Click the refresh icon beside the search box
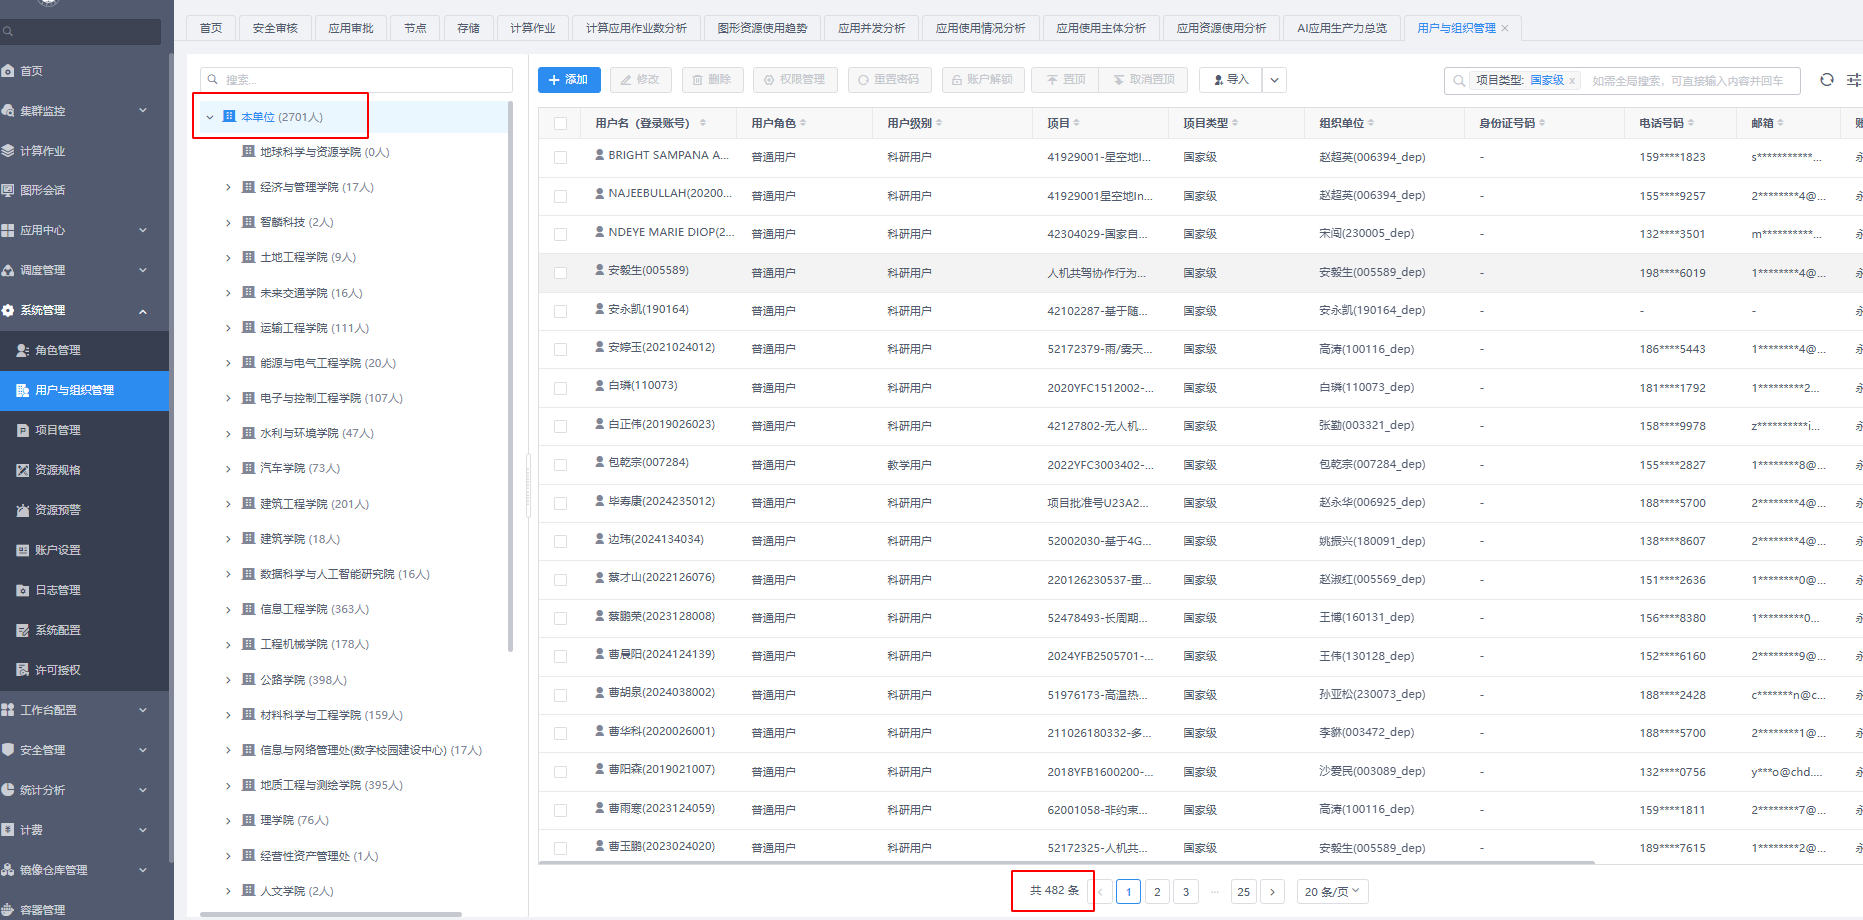 [1826, 80]
